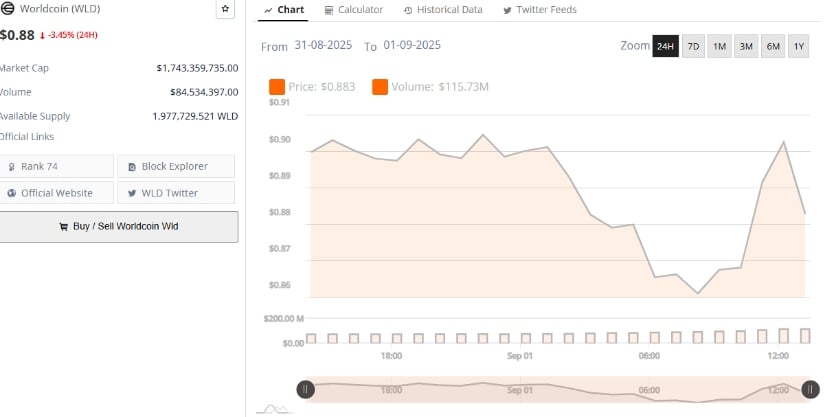This screenshot has height=417, width=825.
Task: Click the Rank medal icon
Action: (x=12, y=167)
